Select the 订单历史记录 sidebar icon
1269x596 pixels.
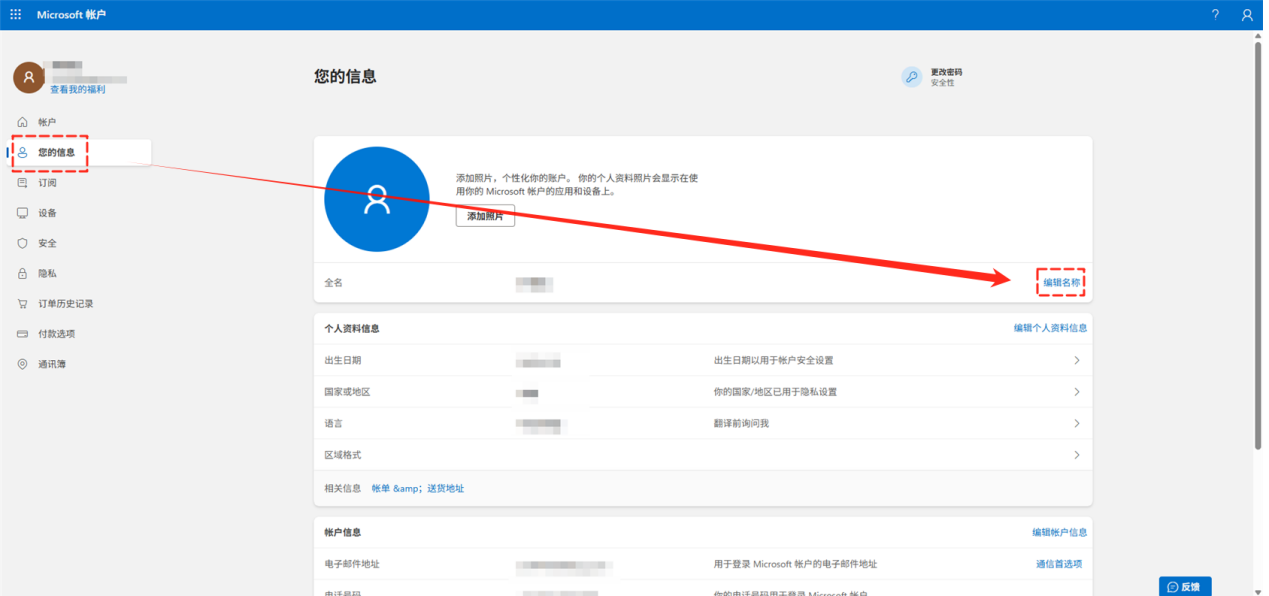click(x=21, y=303)
